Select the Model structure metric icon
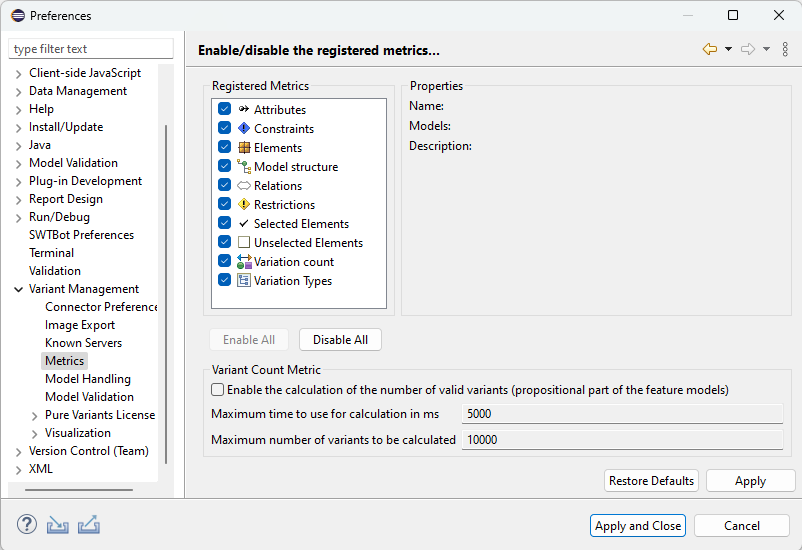802x550 pixels. click(x=244, y=166)
